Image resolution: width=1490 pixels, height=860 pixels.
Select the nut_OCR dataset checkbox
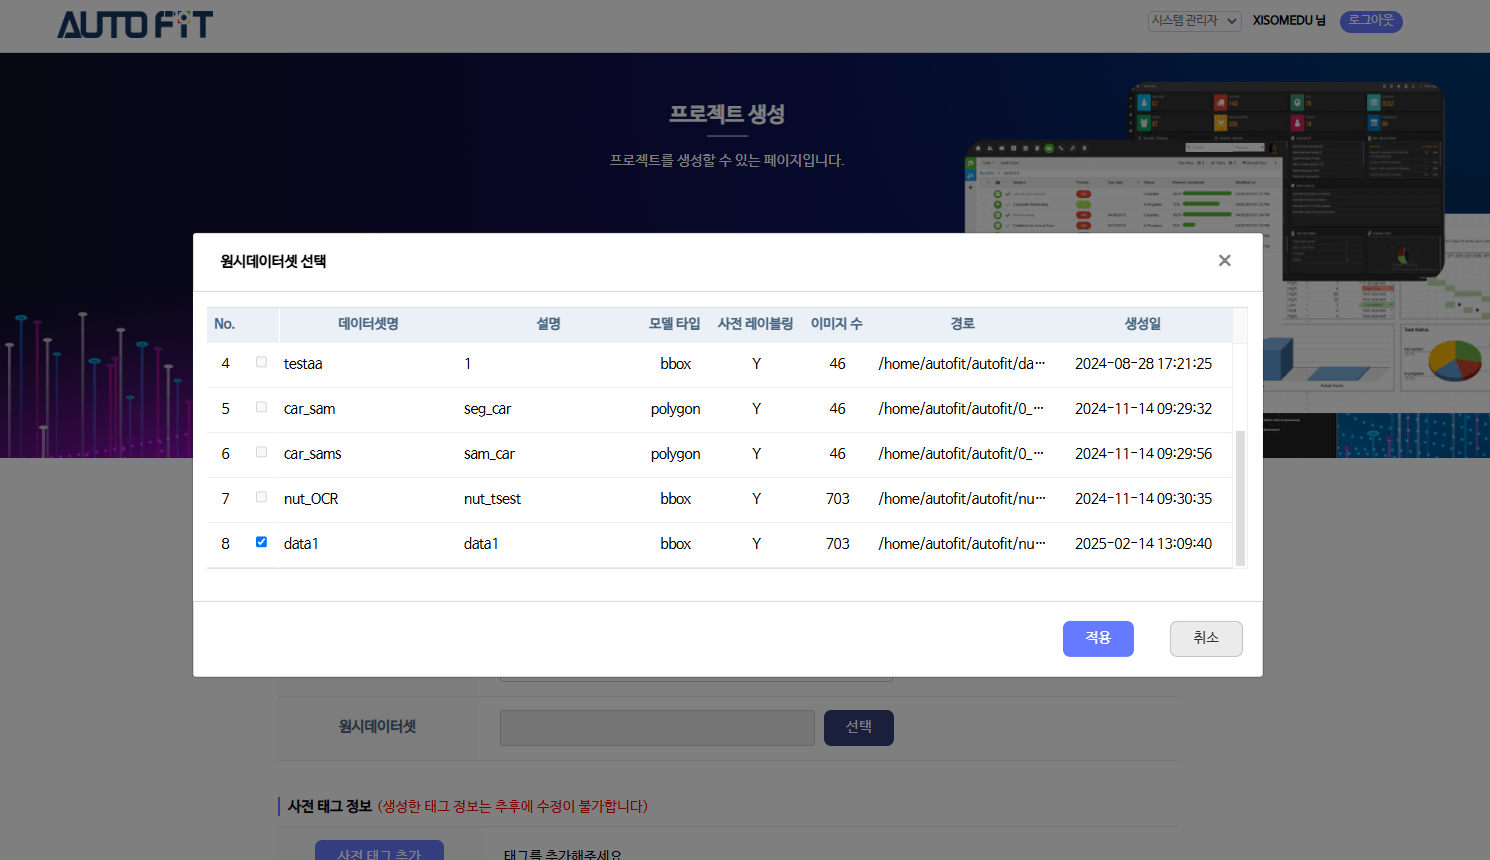(261, 497)
